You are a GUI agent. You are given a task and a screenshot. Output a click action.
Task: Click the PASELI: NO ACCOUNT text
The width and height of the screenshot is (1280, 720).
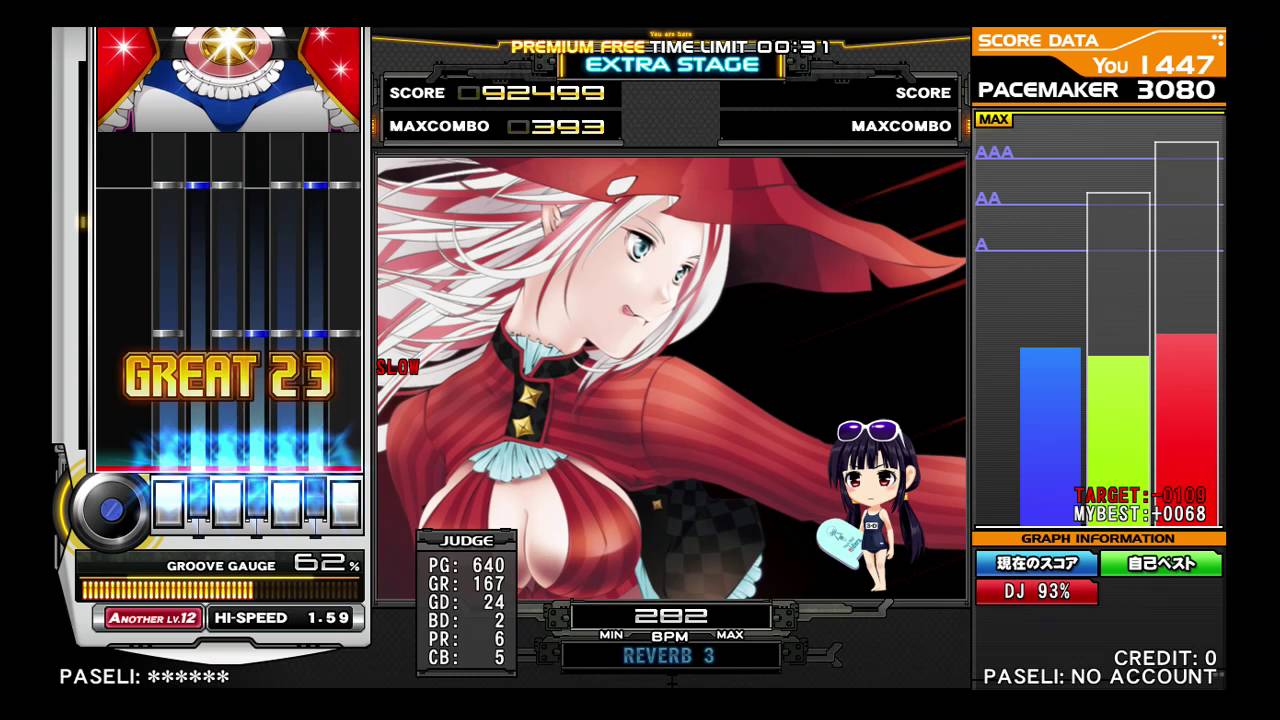tap(1100, 677)
